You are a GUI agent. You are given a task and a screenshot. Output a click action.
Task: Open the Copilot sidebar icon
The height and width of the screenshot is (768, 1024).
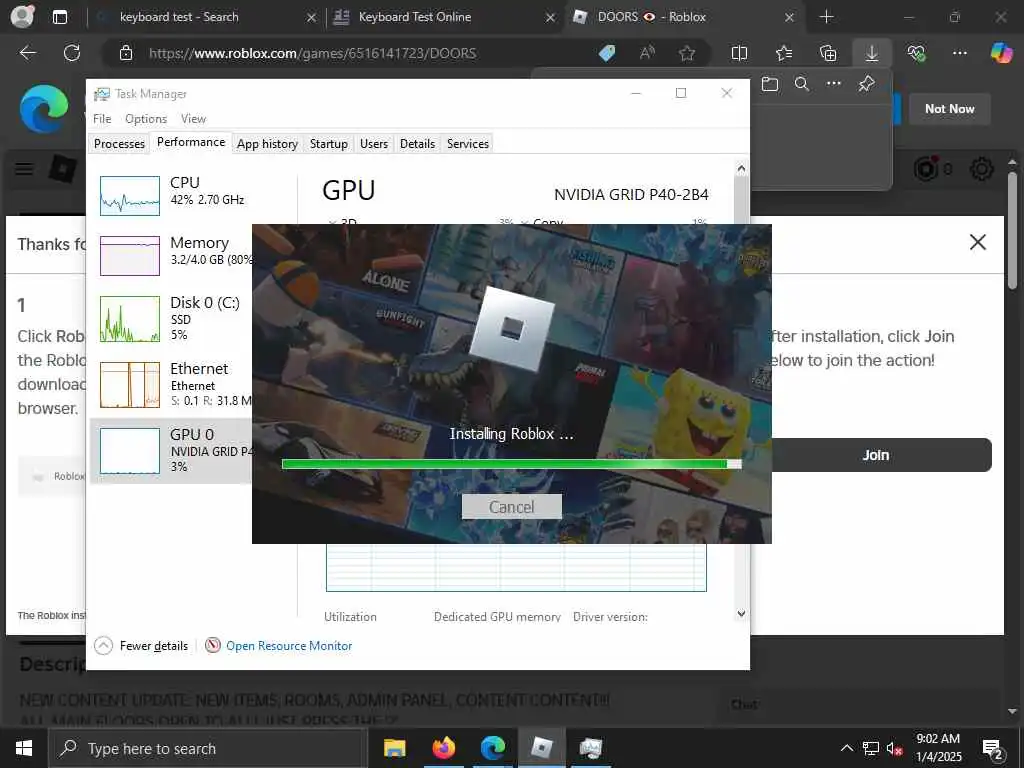tap(1001, 53)
